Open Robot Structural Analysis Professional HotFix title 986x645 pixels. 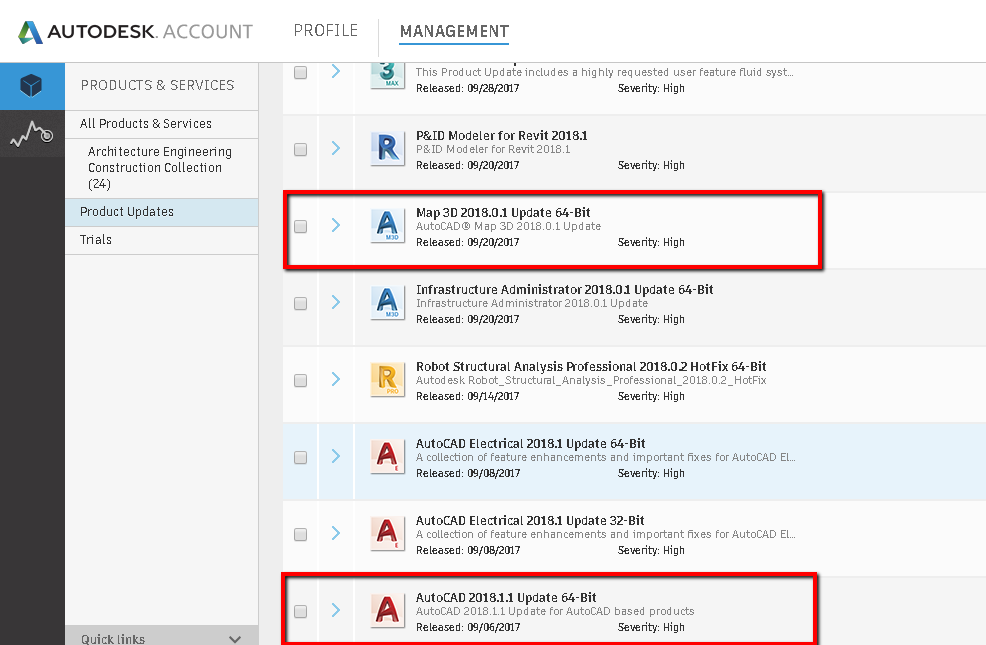pyautogui.click(x=591, y=367)
